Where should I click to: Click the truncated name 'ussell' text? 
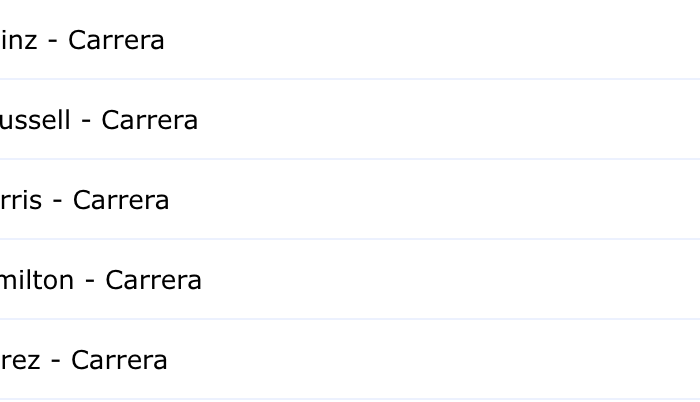(x=35, y=120)
